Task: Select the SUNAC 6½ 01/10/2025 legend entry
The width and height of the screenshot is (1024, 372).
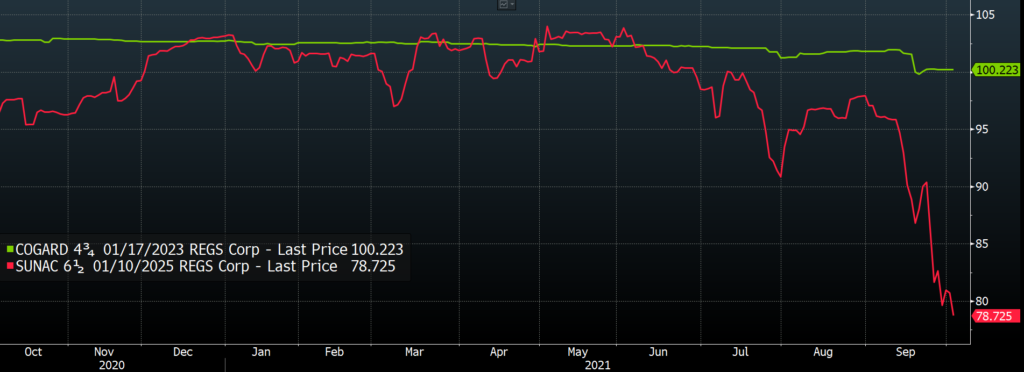Action: (x=200, y=266)
